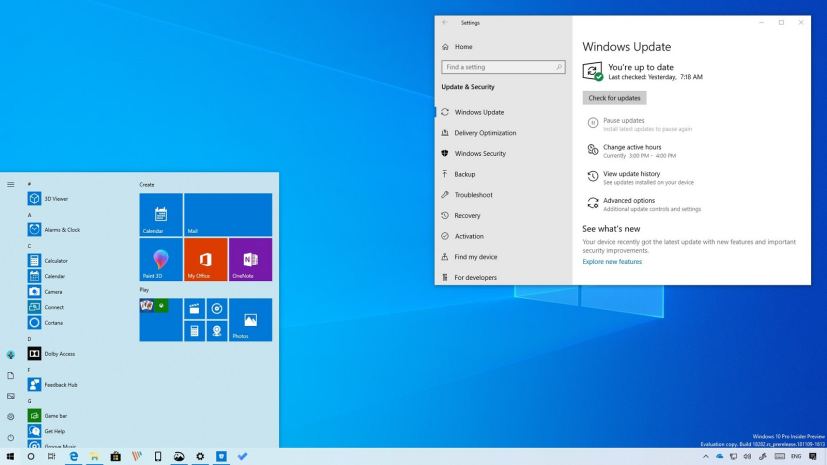Click Explore new features link

click(612, 261)
